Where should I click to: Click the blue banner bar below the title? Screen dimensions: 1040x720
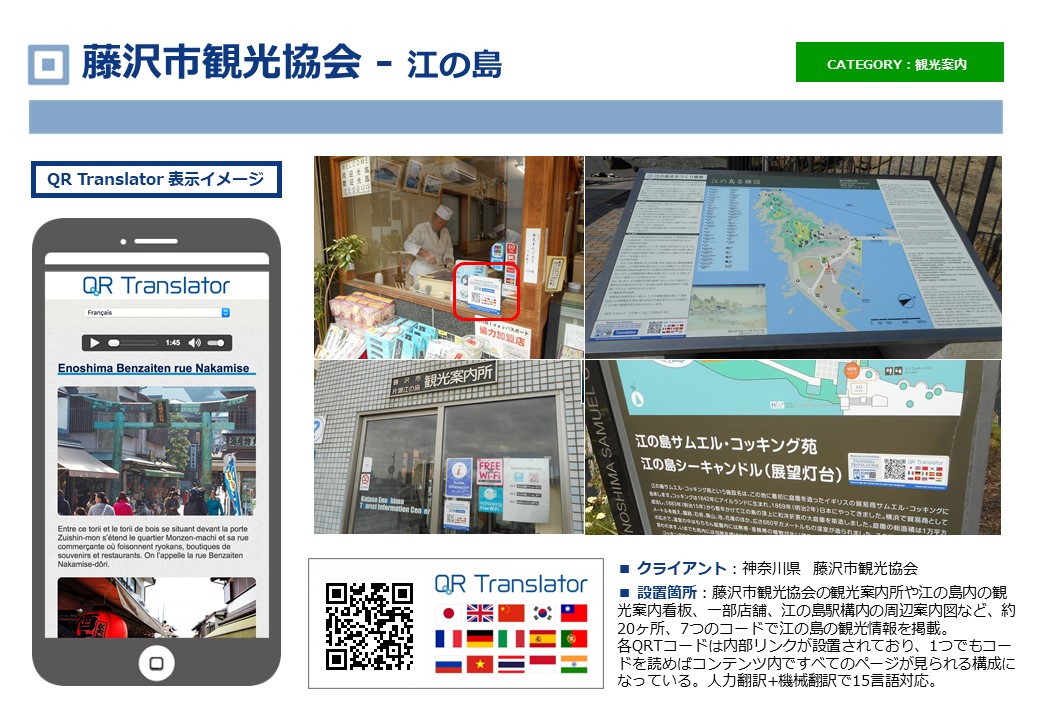tap(515, 117)
